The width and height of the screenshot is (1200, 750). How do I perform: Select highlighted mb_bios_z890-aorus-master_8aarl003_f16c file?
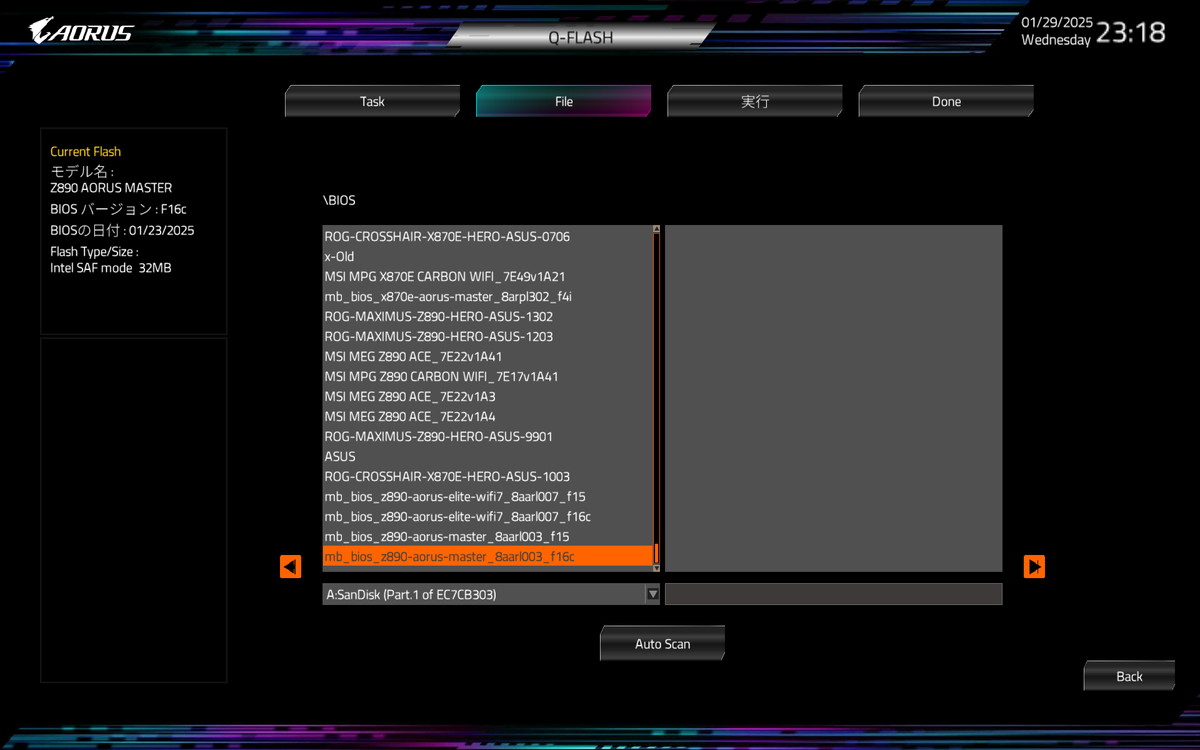click(x=487, y=556)
